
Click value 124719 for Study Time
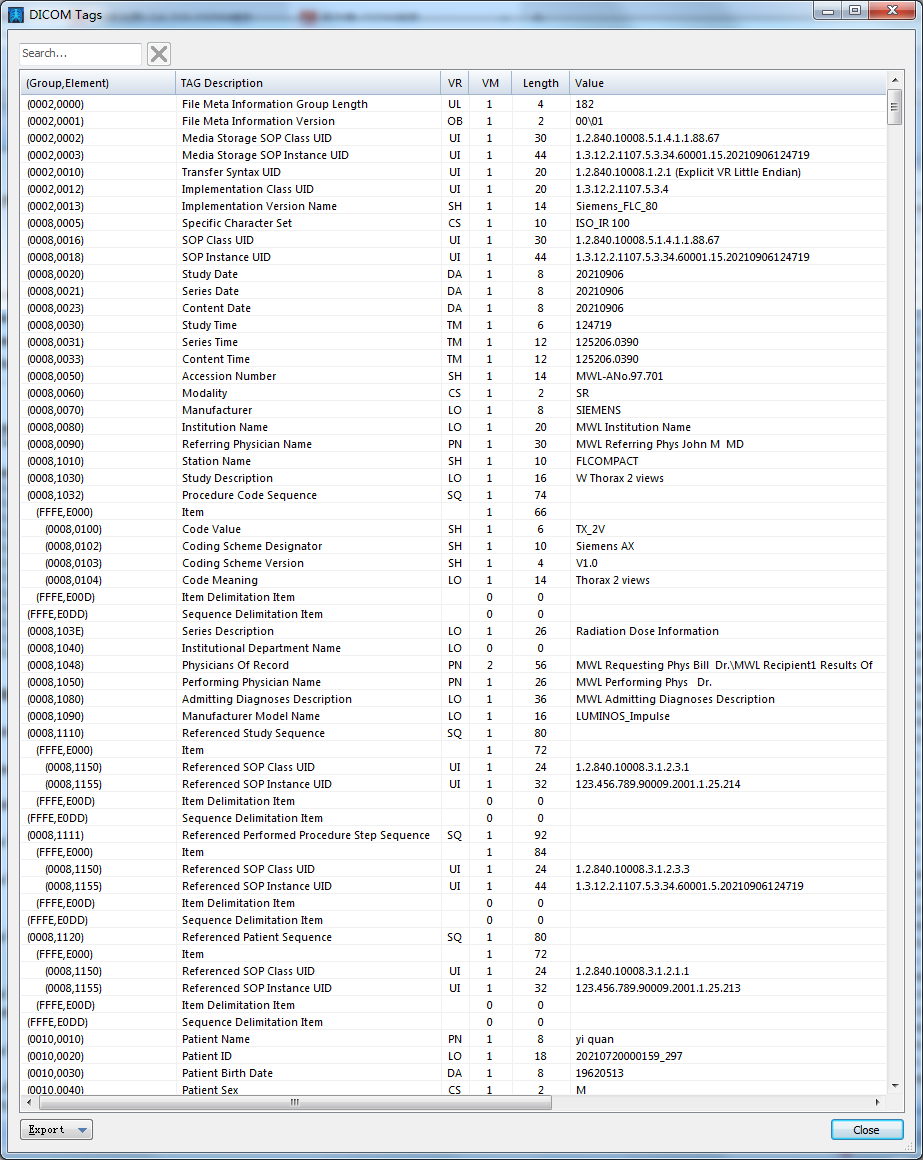click(x=593, y=326)
